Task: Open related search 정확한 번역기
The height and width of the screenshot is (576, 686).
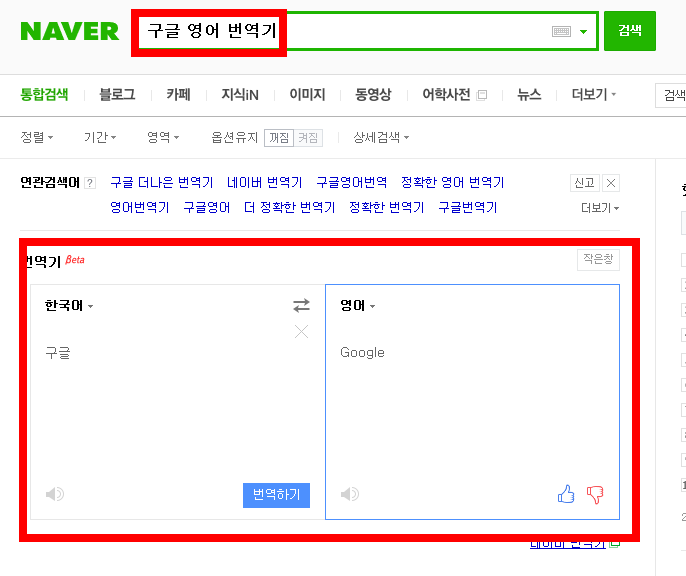Action: click(386, 207)
